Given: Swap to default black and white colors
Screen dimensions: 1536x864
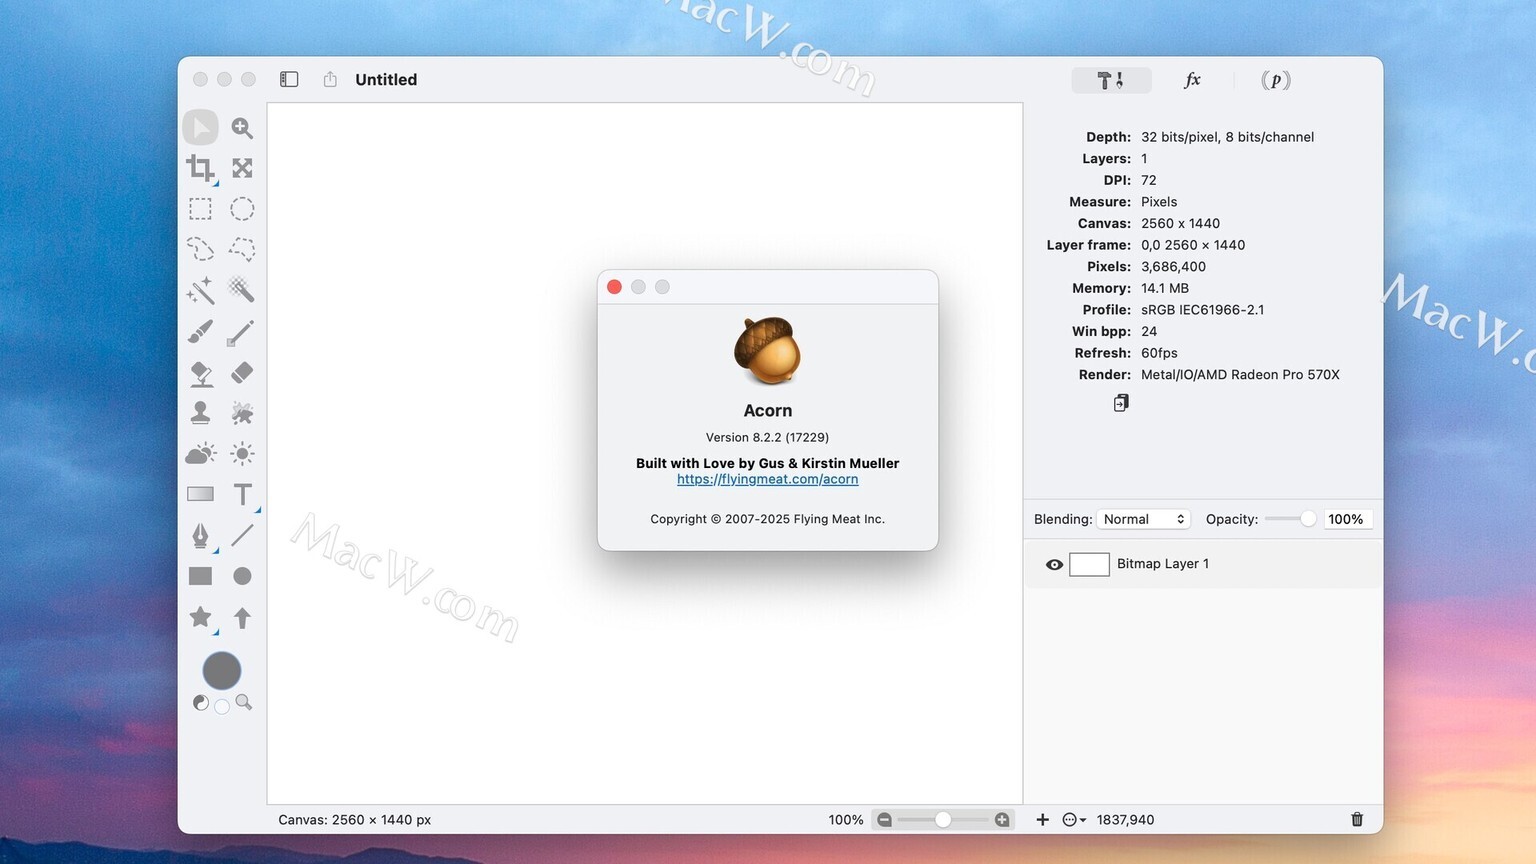Looking at the screenshot, I should (x=201, y=703).
